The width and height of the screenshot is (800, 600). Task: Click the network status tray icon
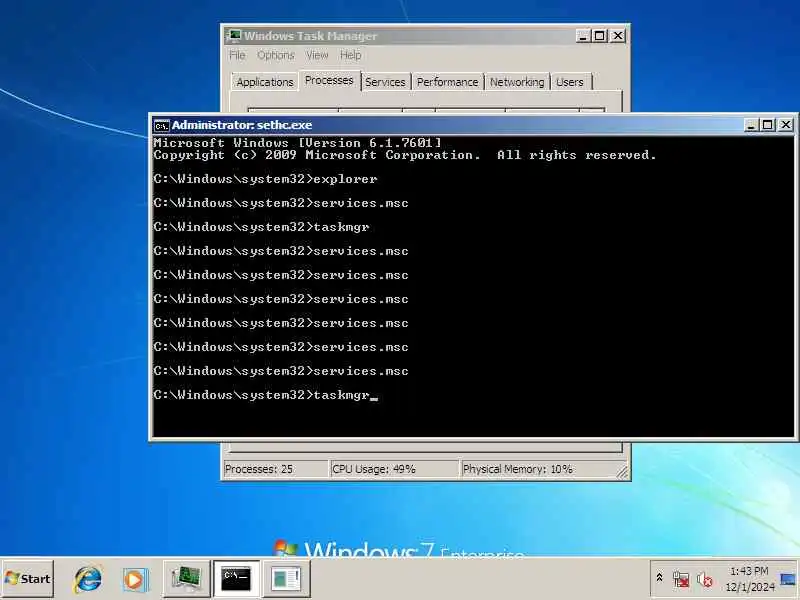[681, 579]
